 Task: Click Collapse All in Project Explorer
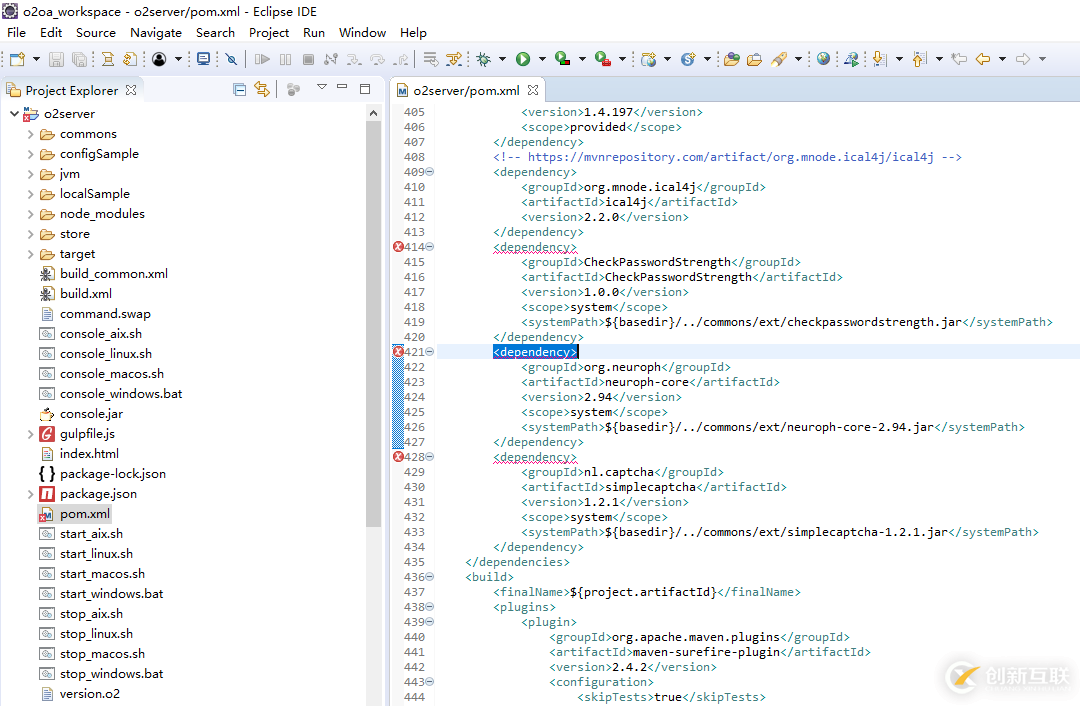239,90
